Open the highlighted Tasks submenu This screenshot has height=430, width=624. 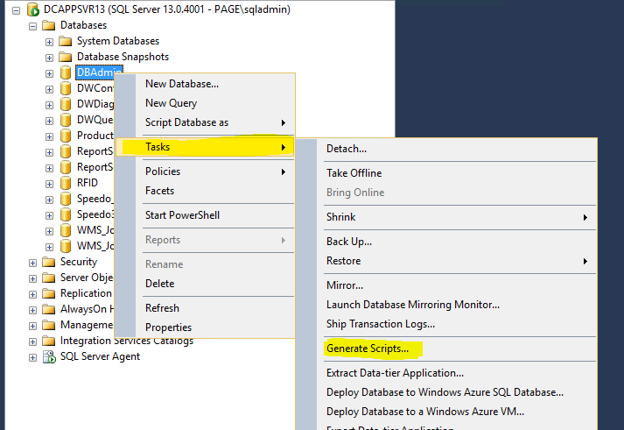point(207,147)
